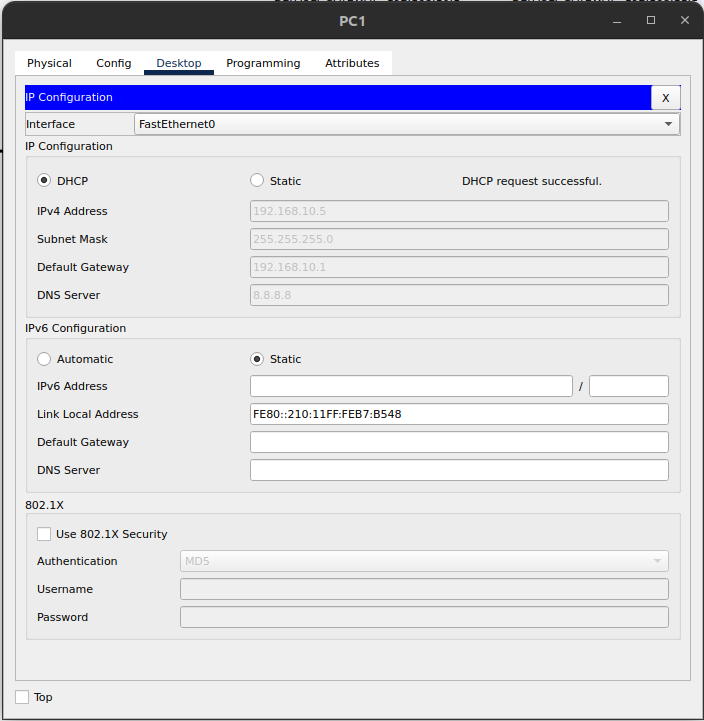Choose Automatic IPv6 configuration
Screen dimensions: 704x721
[44, 359]
